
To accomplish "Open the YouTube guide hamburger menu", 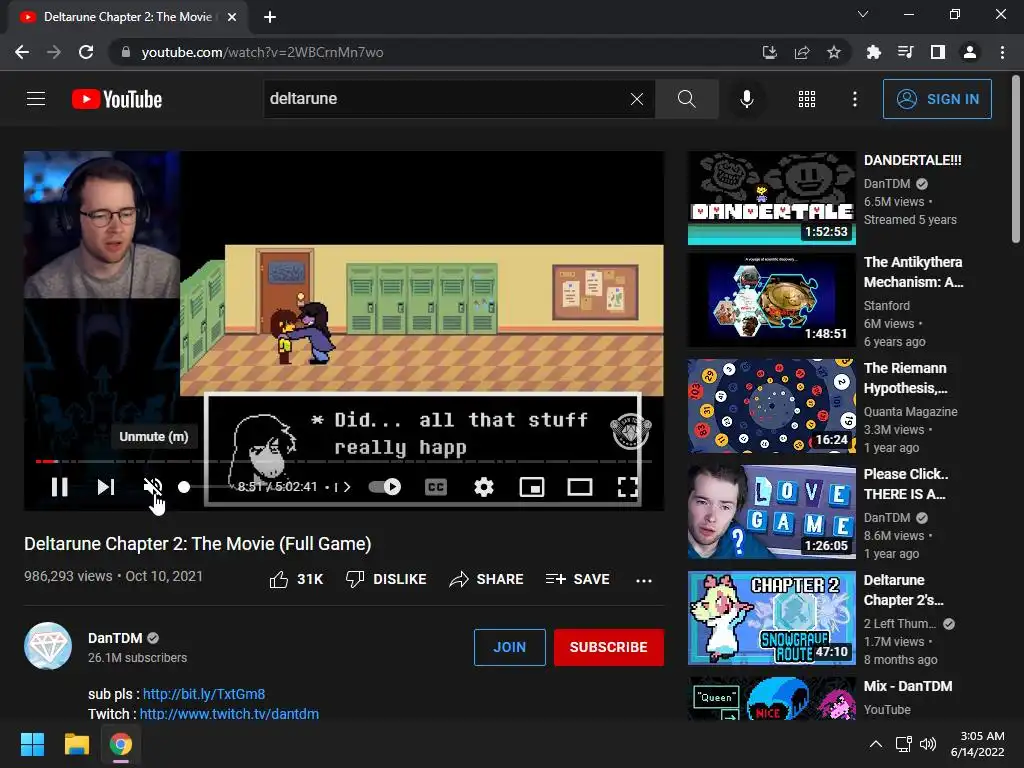I will (36, 99).
